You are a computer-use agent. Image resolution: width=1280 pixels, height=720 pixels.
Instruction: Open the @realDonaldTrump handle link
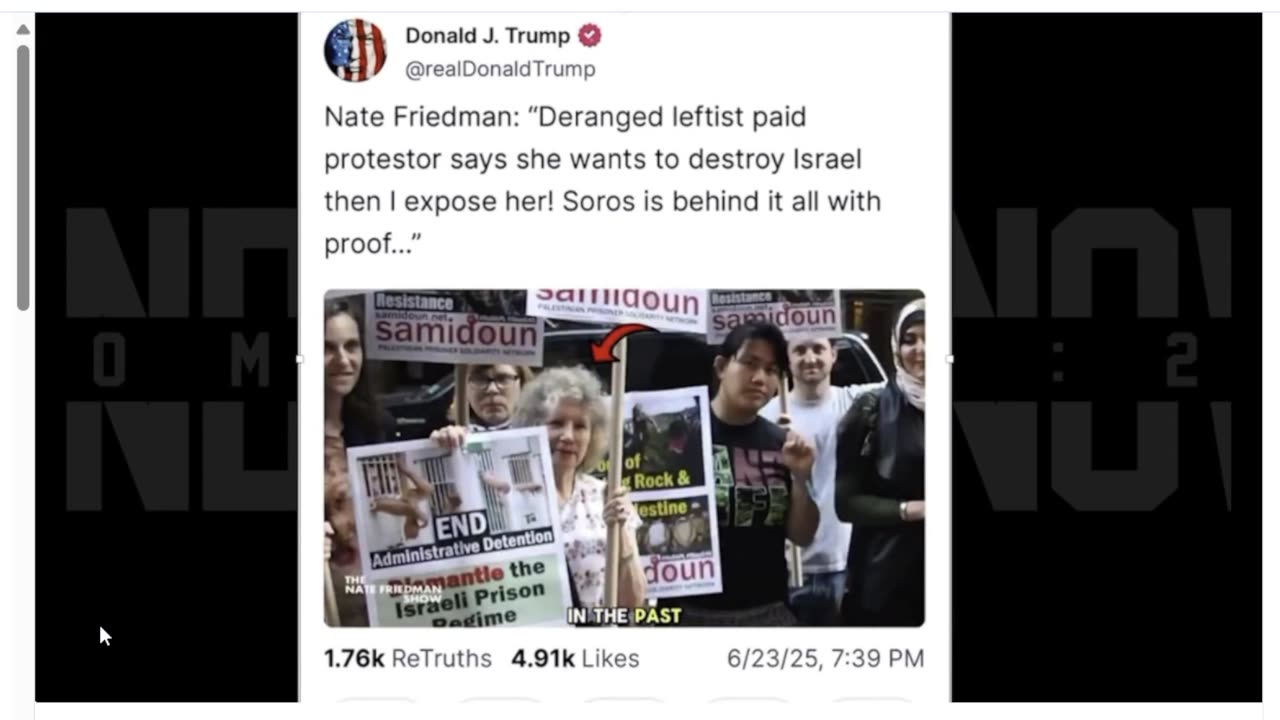pos(500,69)
